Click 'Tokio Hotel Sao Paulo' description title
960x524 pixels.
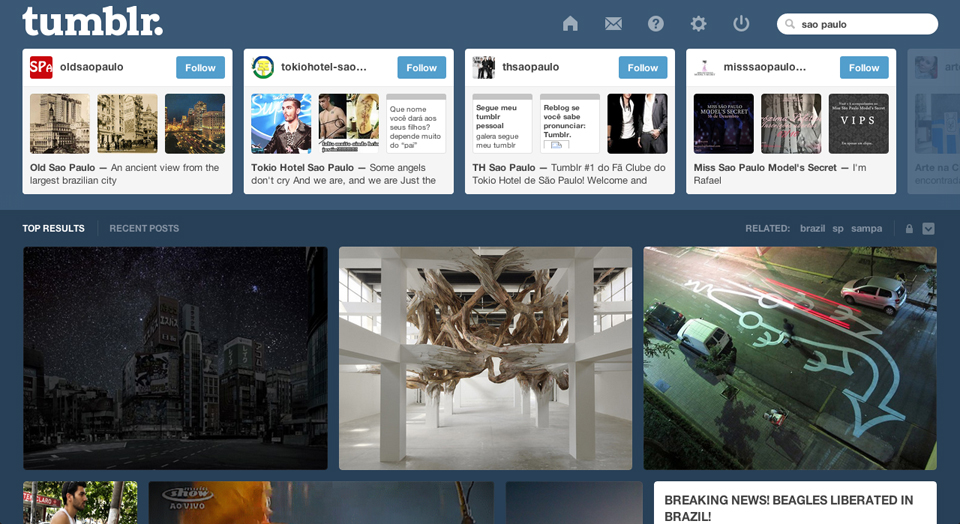click(302, 167)
